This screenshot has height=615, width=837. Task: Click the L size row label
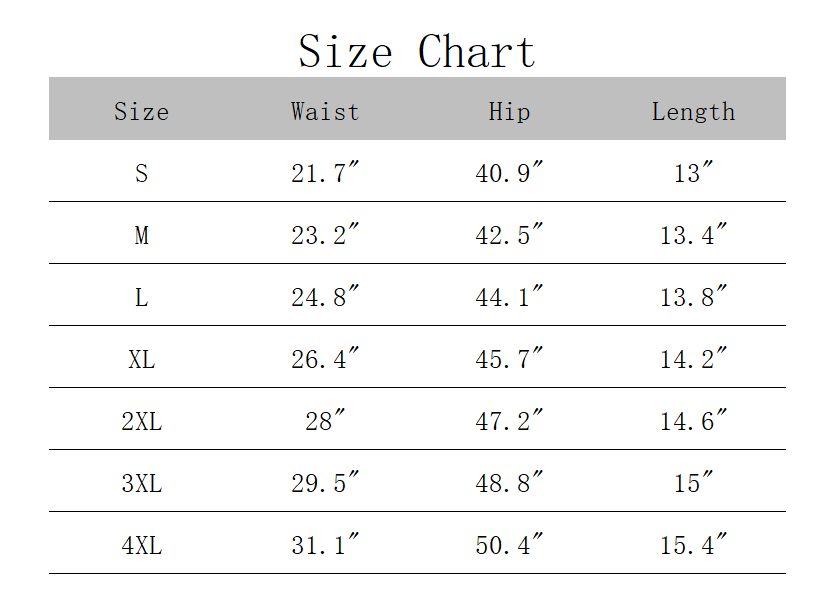(x=141, y=297)
